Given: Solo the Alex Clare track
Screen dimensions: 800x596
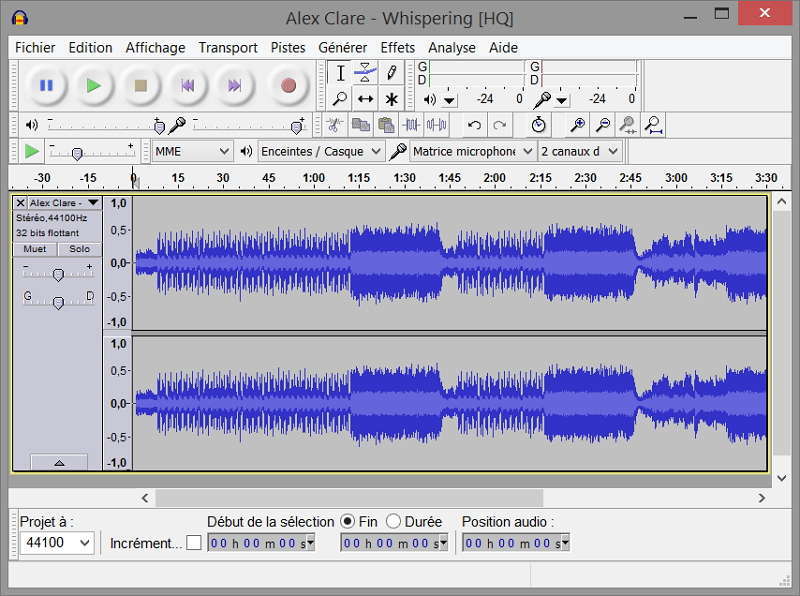Looking at the screenshot, I should click(79, 249).
